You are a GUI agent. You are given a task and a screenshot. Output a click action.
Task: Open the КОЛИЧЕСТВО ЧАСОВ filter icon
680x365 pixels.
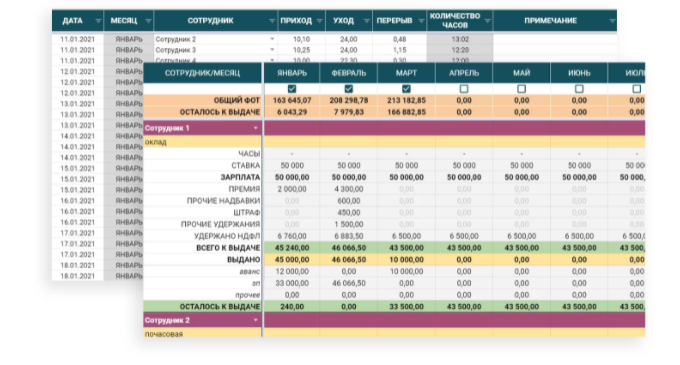click(x=487, y=21)
